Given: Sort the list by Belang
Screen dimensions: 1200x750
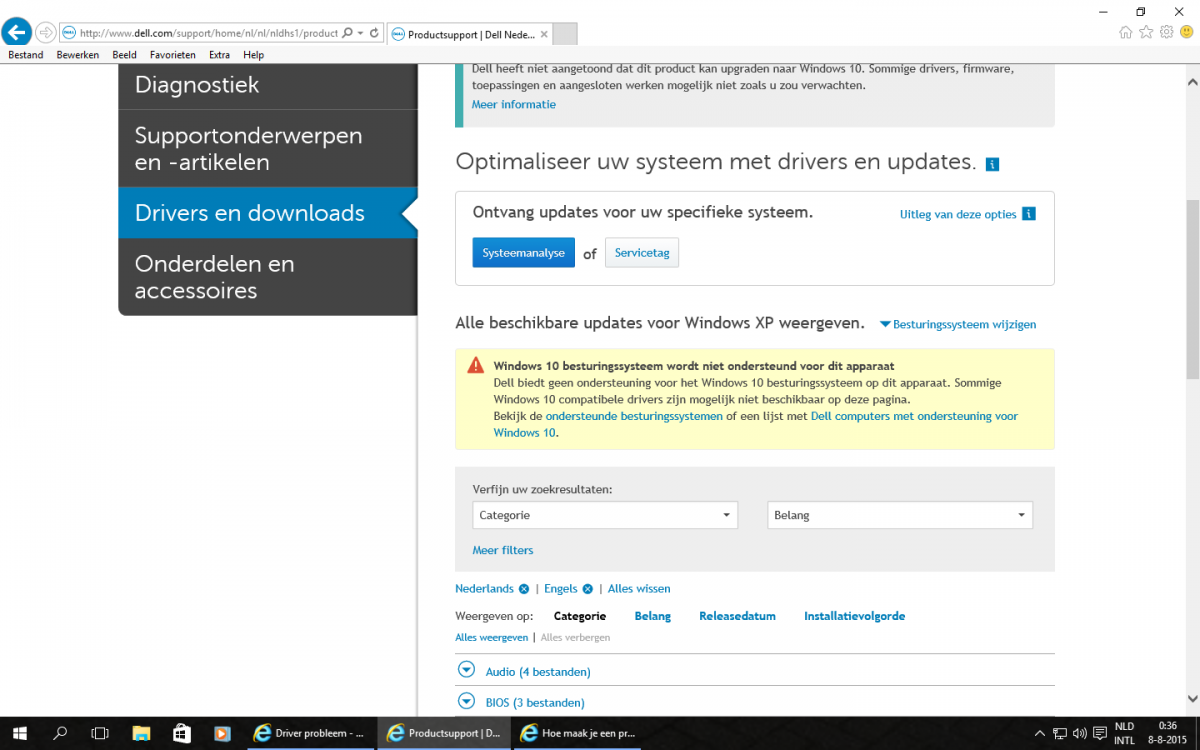Looking at the screenshot, I should coord(653,616).
